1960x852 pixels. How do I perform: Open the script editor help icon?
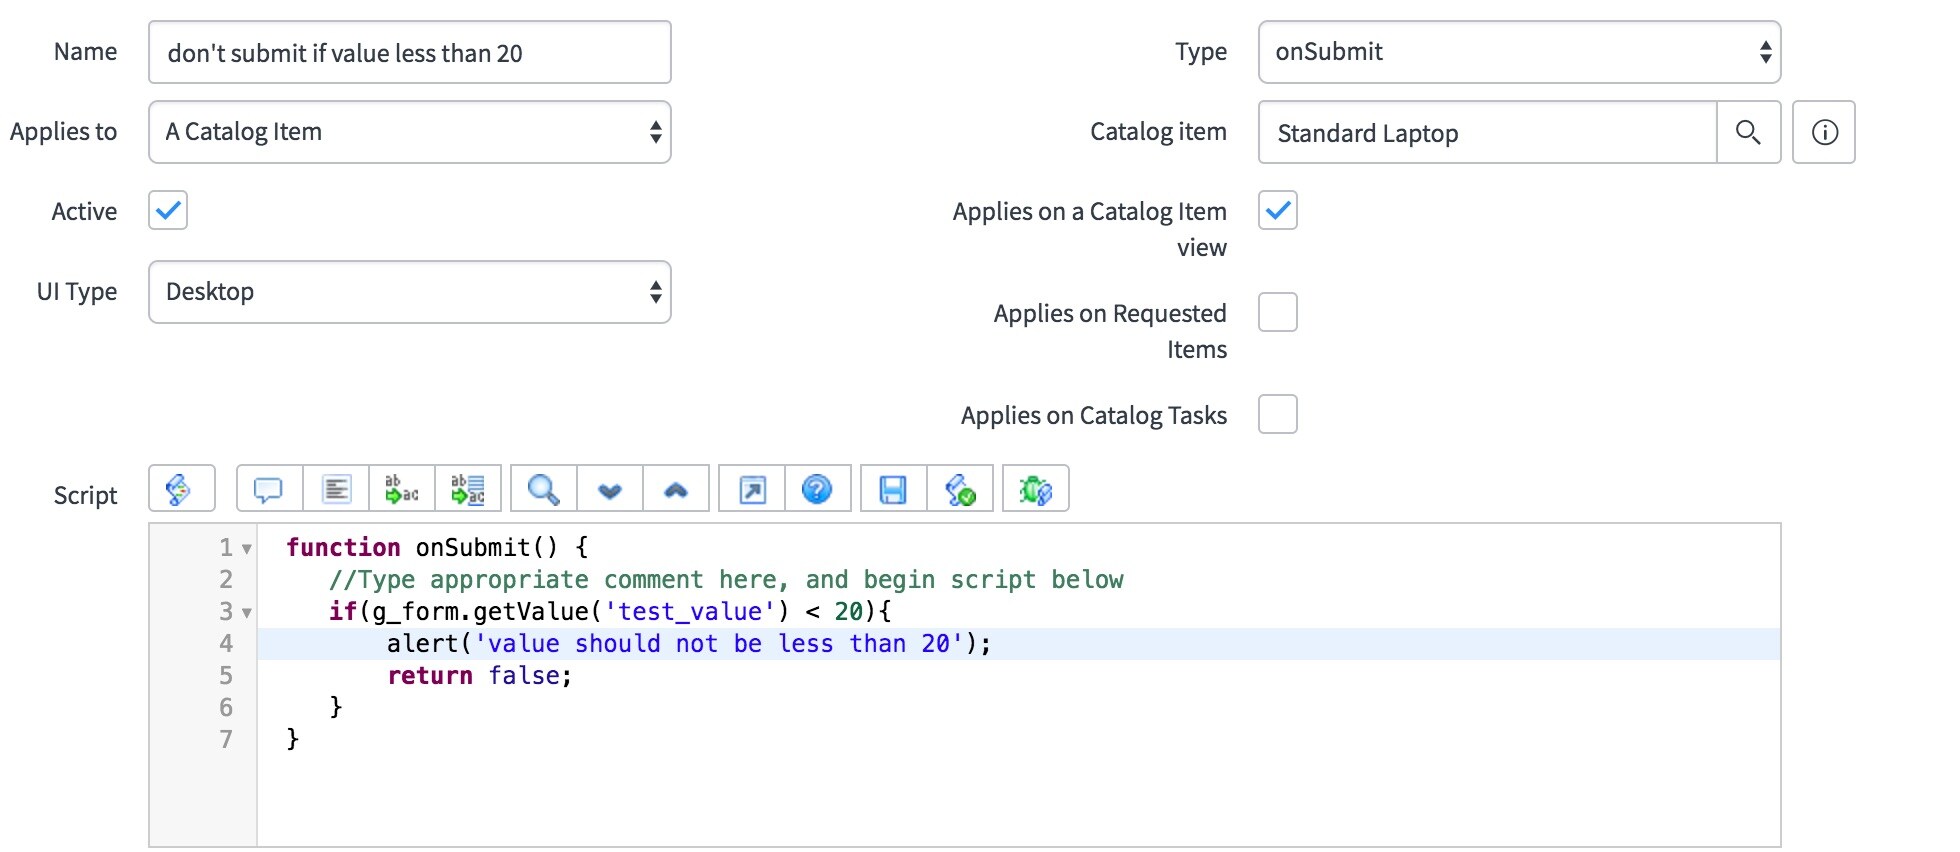[818, 489]
